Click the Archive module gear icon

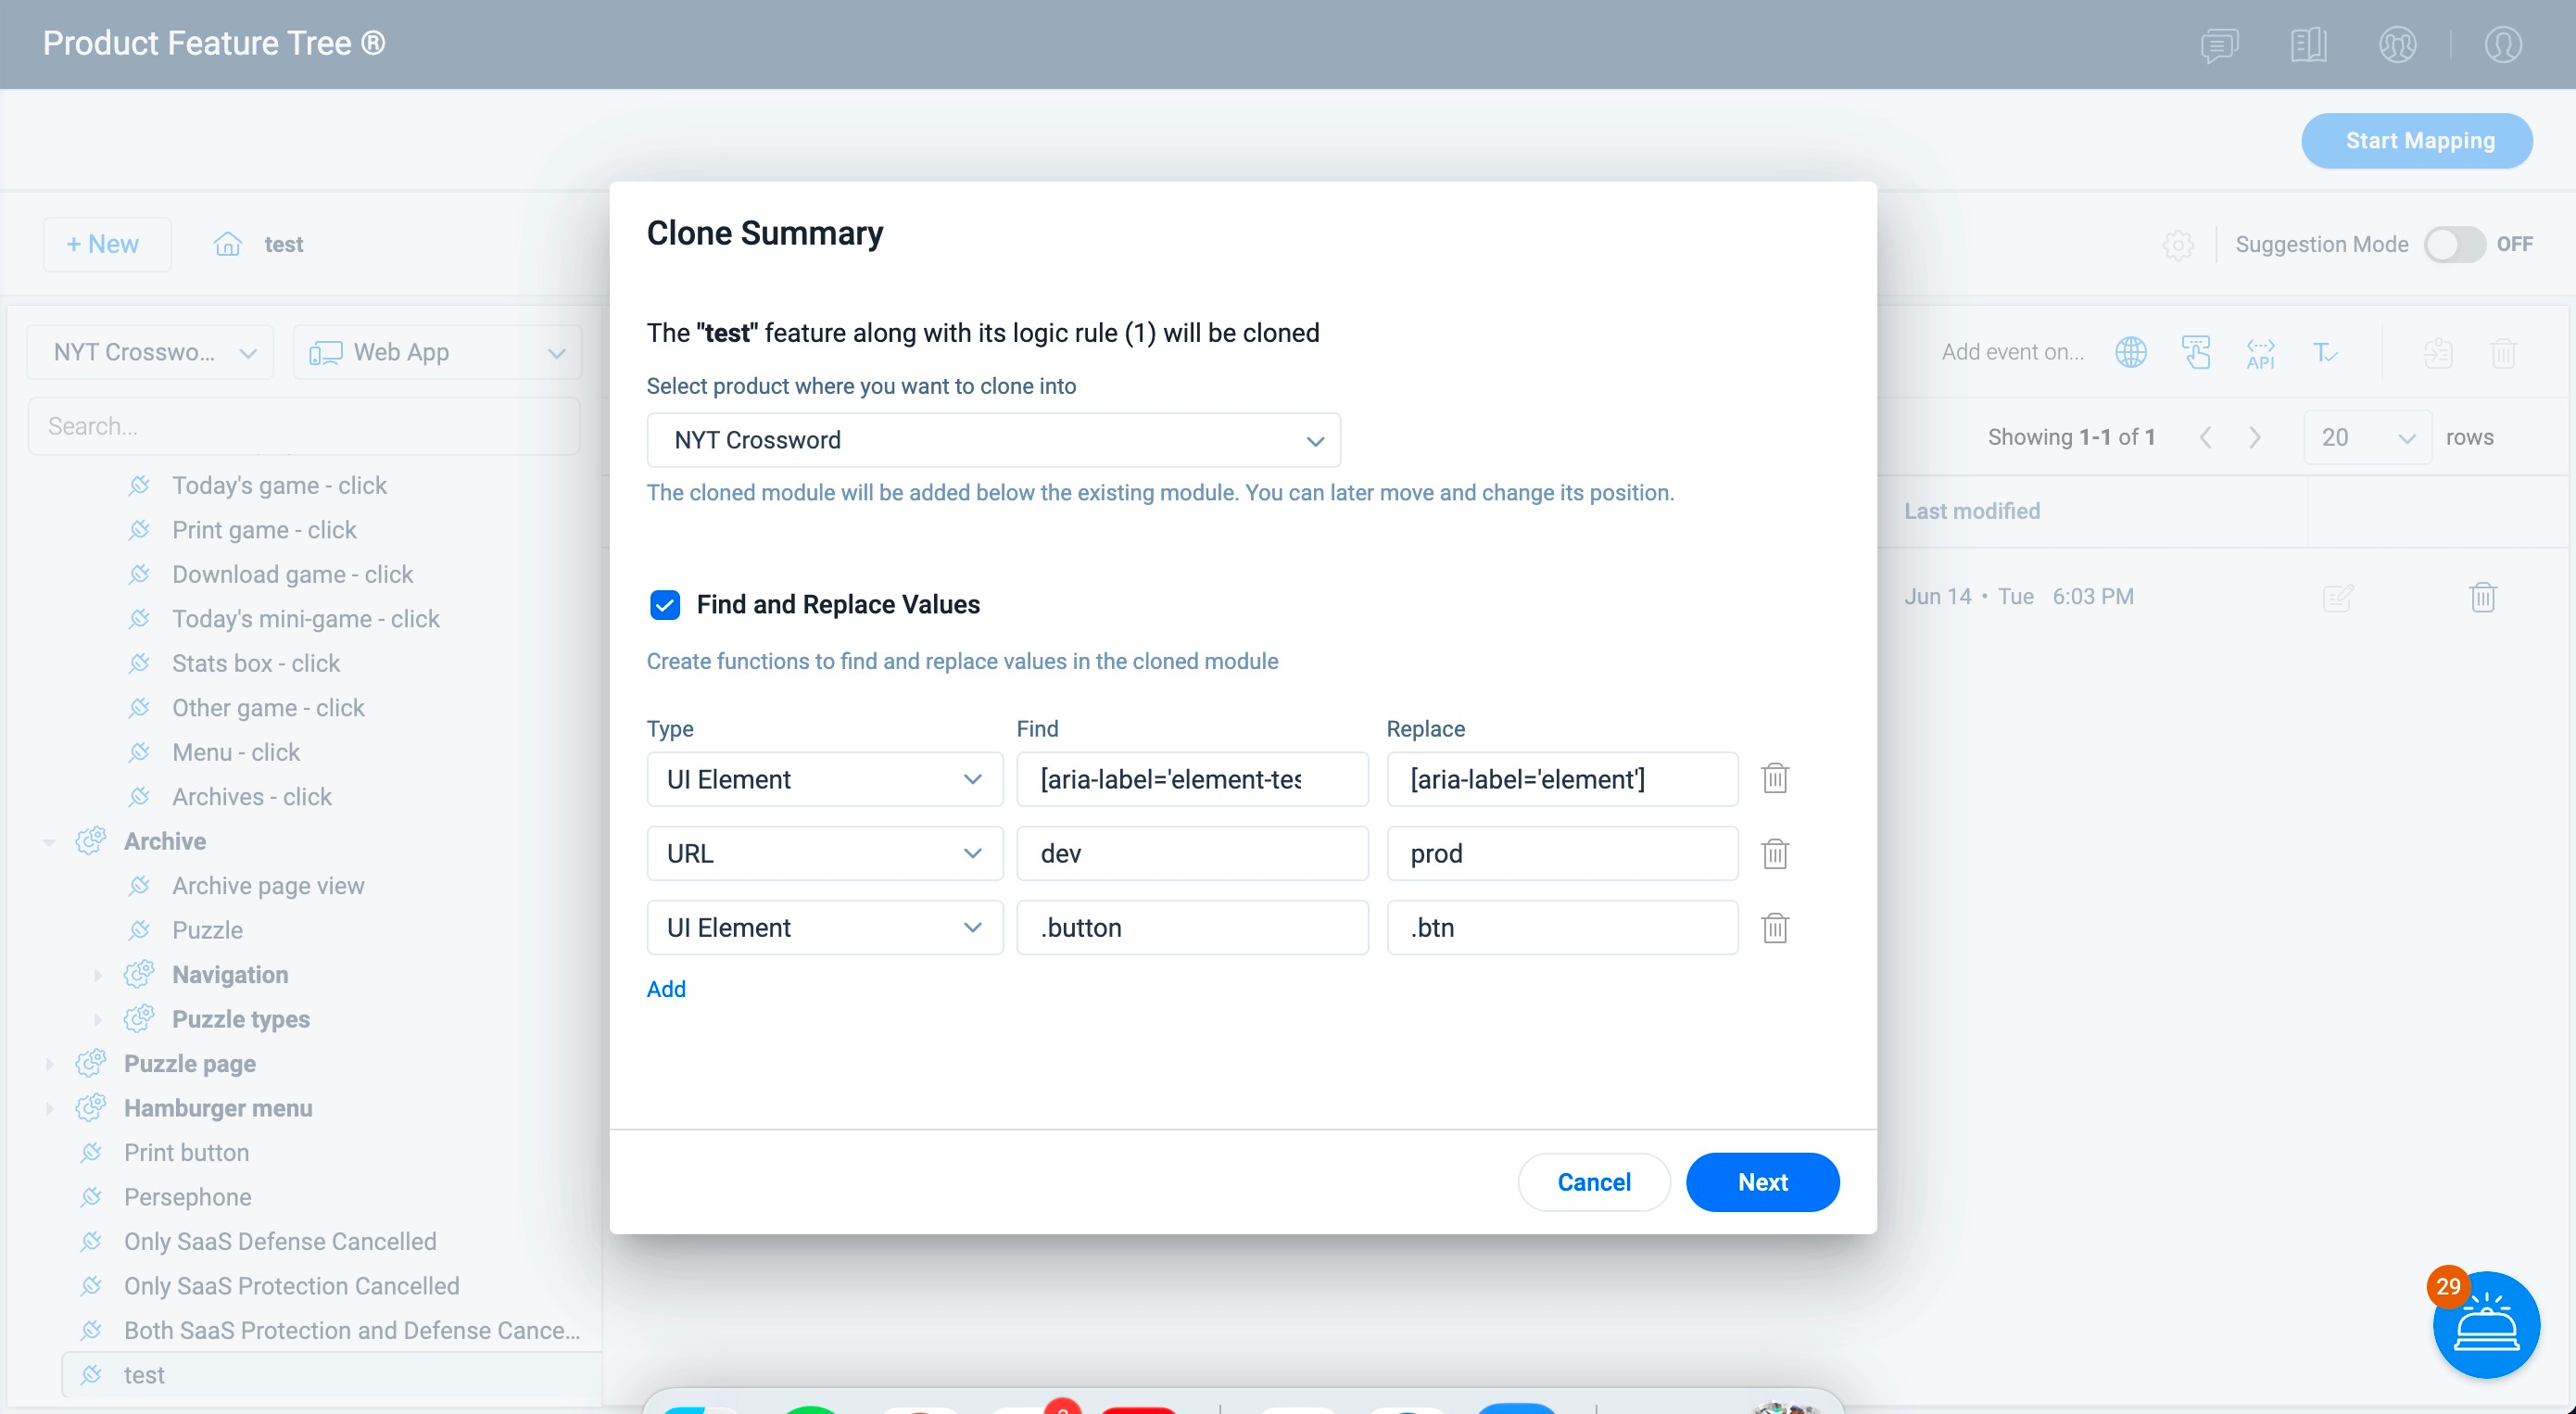tap(91, 841)
